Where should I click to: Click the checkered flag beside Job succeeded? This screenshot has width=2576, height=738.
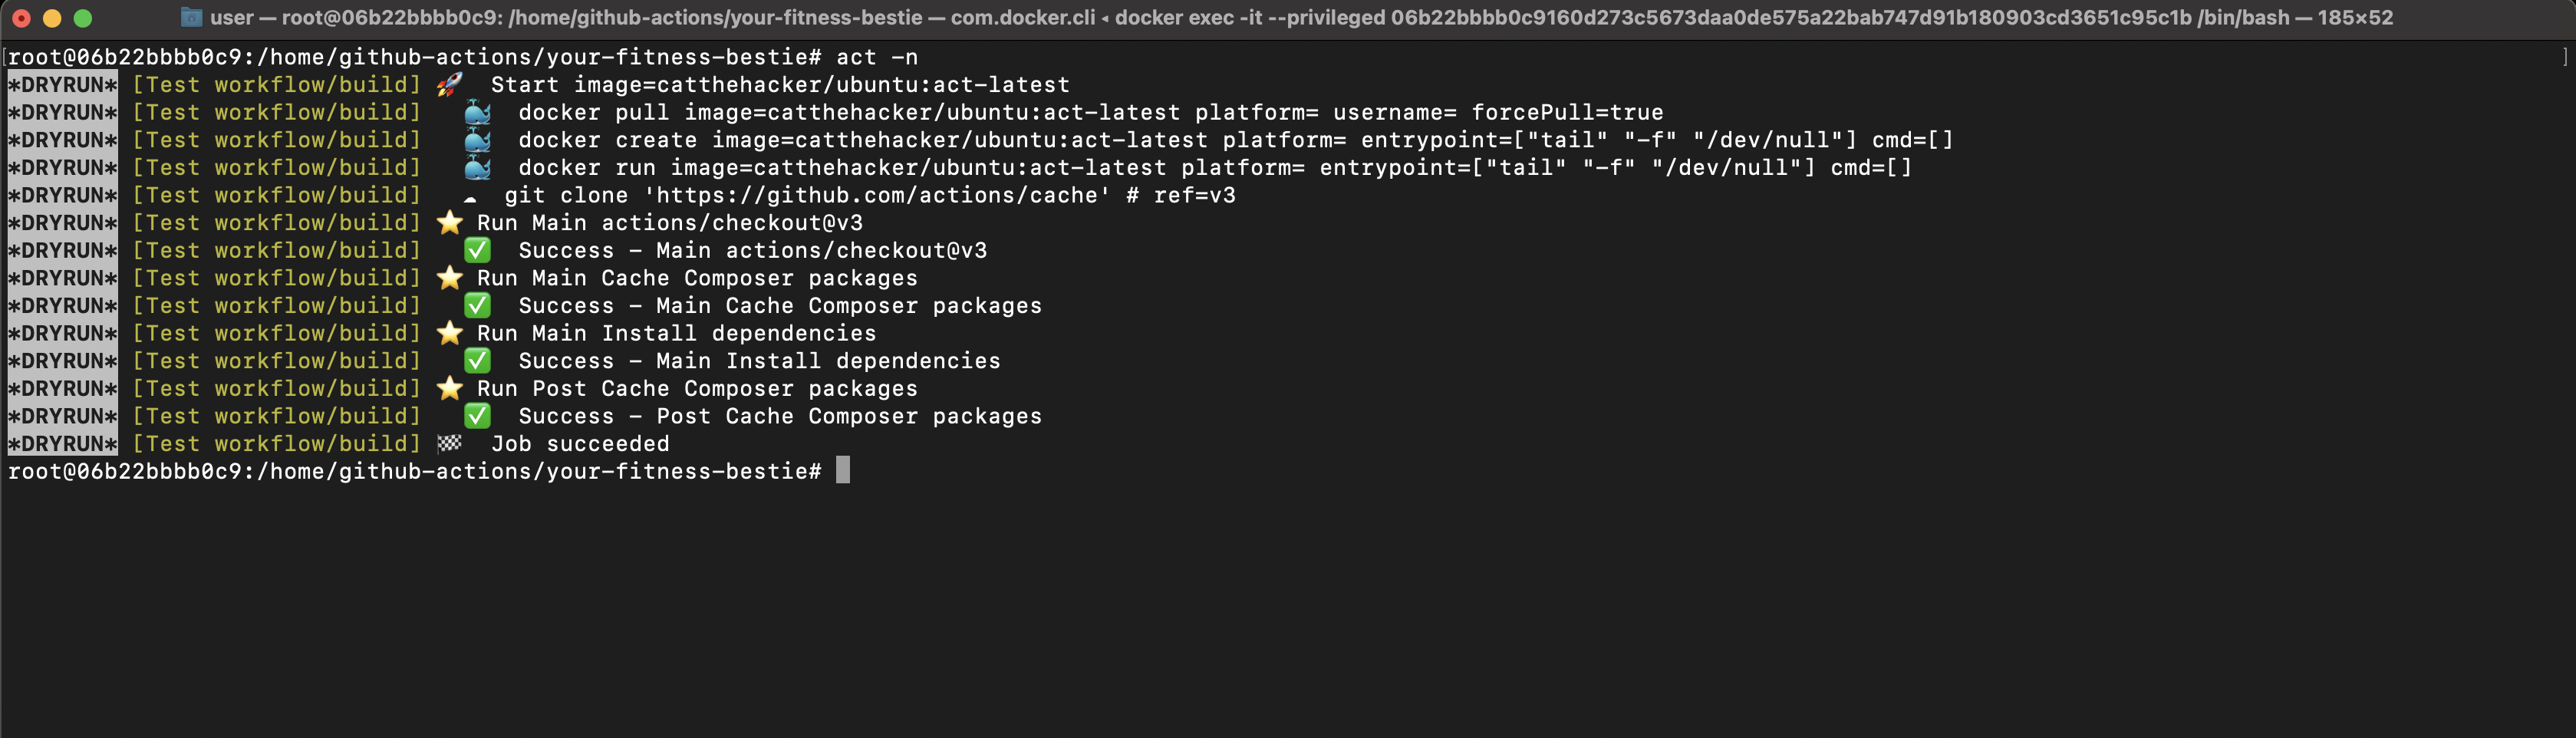[x=450, y=443]
